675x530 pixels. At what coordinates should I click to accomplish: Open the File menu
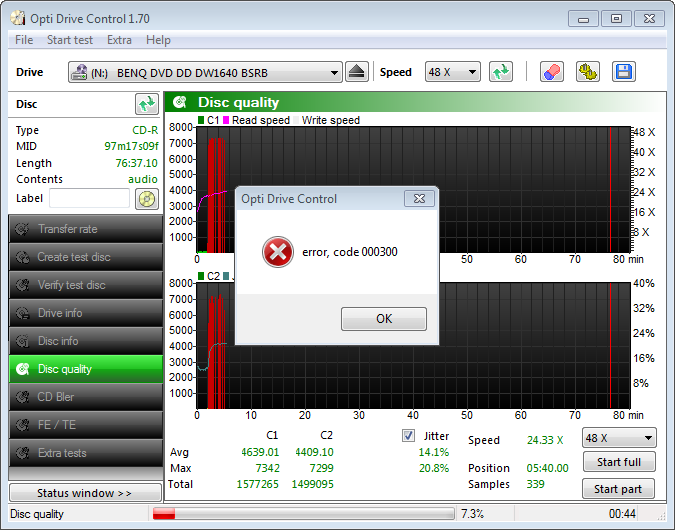(24, 40)
